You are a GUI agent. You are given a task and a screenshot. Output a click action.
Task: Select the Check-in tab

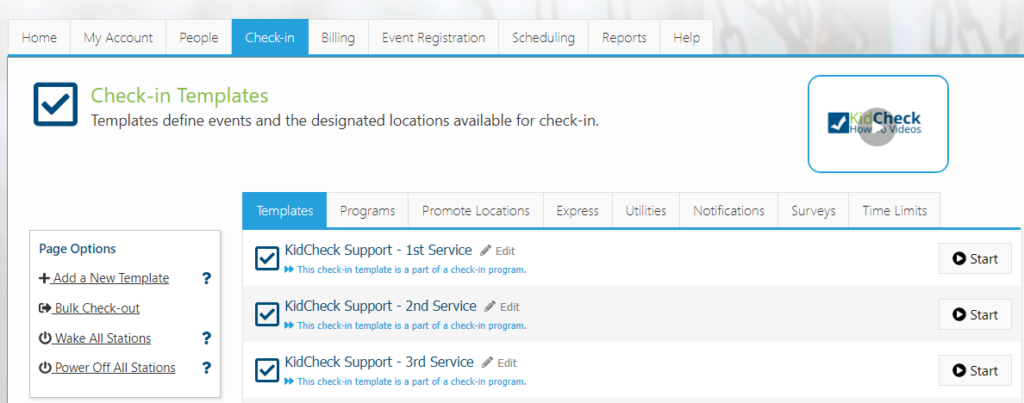pos(270,38)
